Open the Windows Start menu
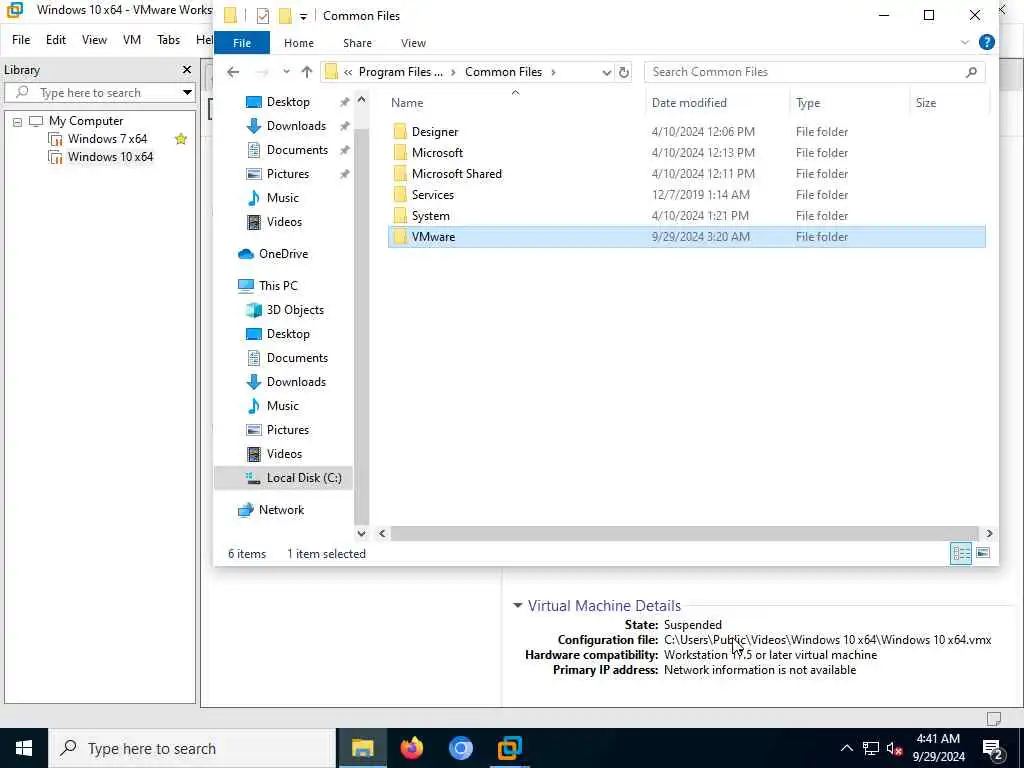The height and width of the screenshot is (768, 1024). (24, 748)
